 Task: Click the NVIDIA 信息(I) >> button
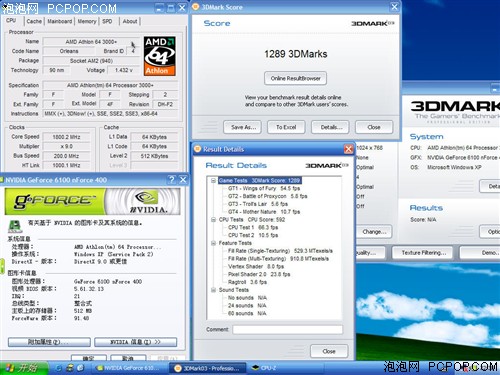pyautogui.click(x=135, y=342)
